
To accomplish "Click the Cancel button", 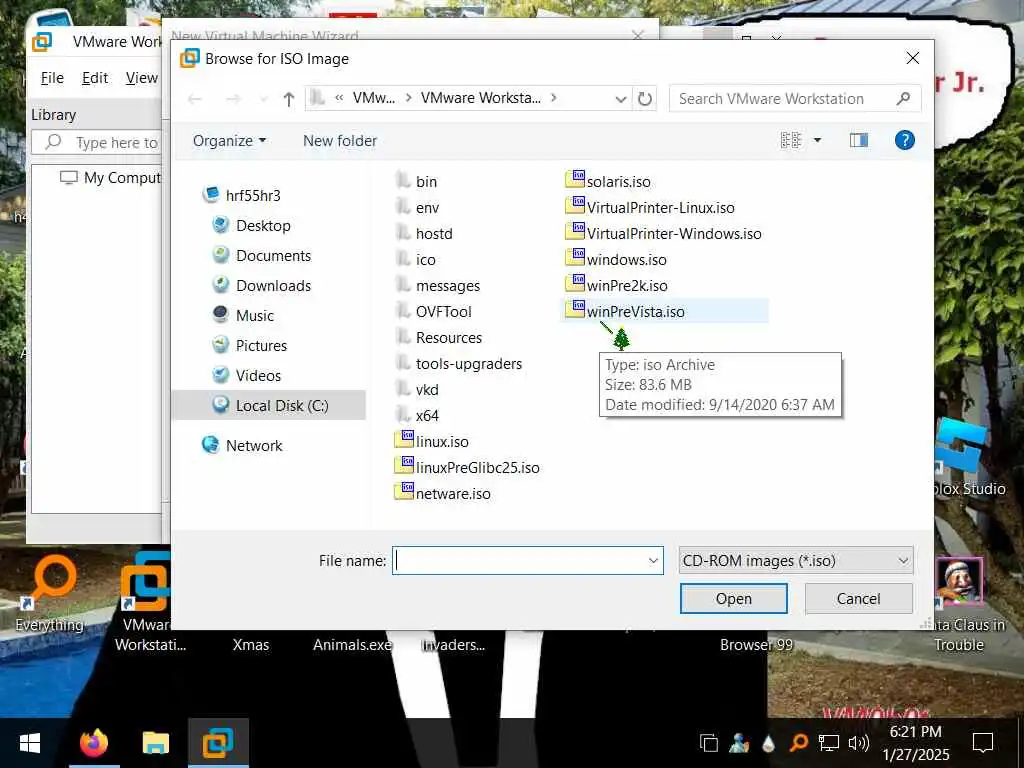I will (x=858, y=598).
